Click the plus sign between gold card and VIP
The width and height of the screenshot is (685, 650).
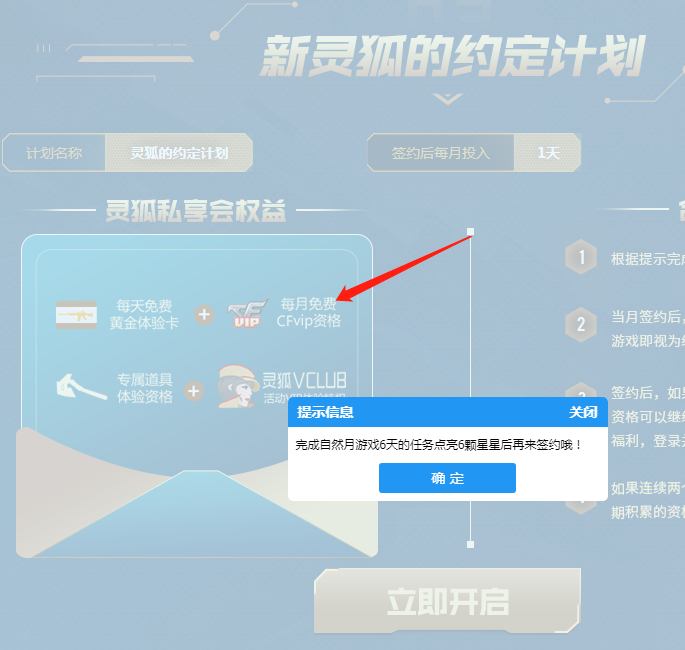pos(204,315)
